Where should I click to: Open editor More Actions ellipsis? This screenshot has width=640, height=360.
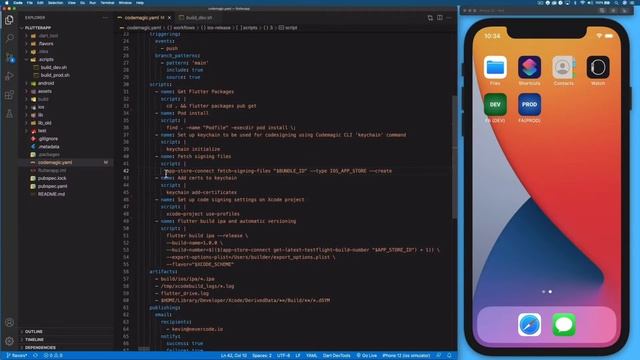click(449, 18)
